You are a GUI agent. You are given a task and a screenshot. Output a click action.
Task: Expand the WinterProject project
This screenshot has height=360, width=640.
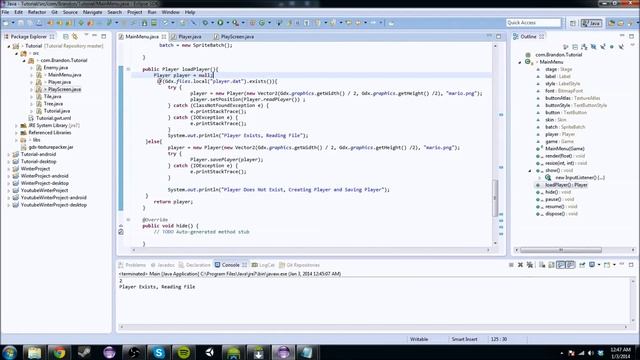(x=9, y=169)
